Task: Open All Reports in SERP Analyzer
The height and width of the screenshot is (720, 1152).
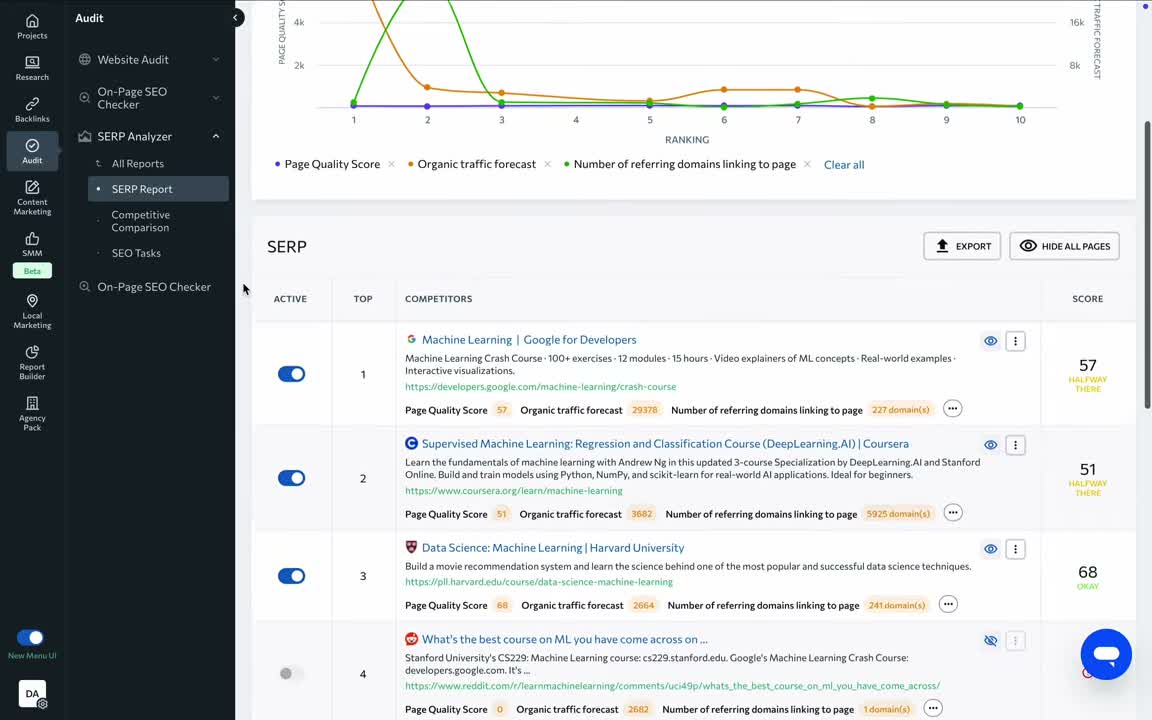Action: [137, 163]
